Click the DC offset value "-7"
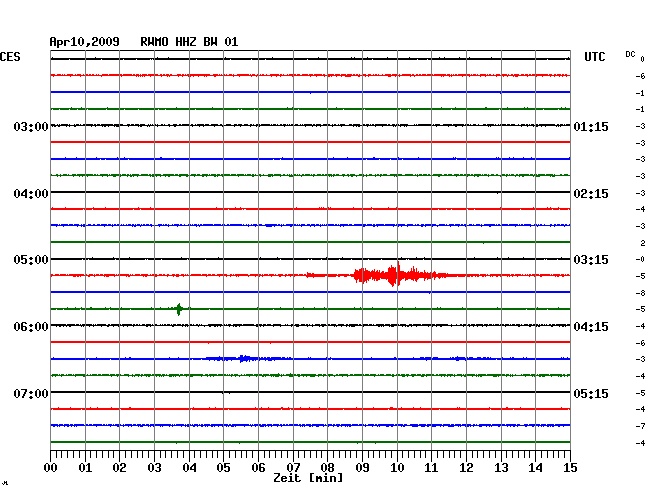The height and width of the screenshot is (494, 650). point(640,426)
